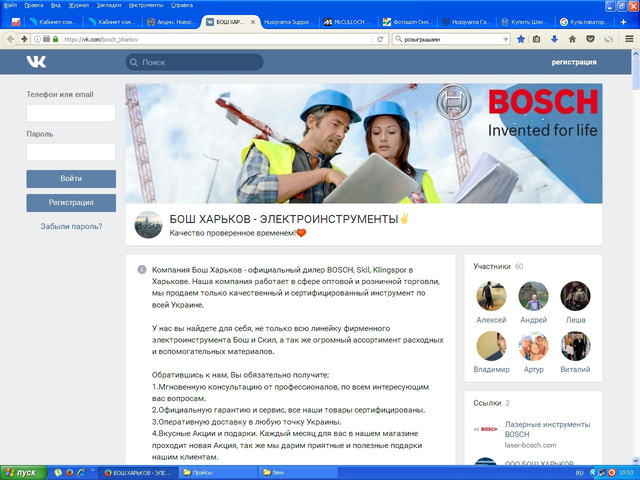The height and width of the screenshot is (480, 640).
Task: Click the browser URL address field
Action: click(216, 39)
